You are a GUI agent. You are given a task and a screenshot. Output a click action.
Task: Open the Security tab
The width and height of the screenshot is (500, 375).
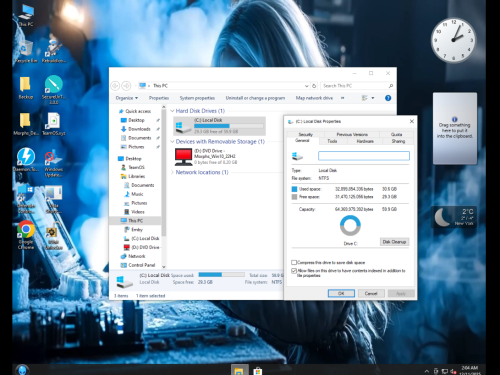[x=306, y=134]
